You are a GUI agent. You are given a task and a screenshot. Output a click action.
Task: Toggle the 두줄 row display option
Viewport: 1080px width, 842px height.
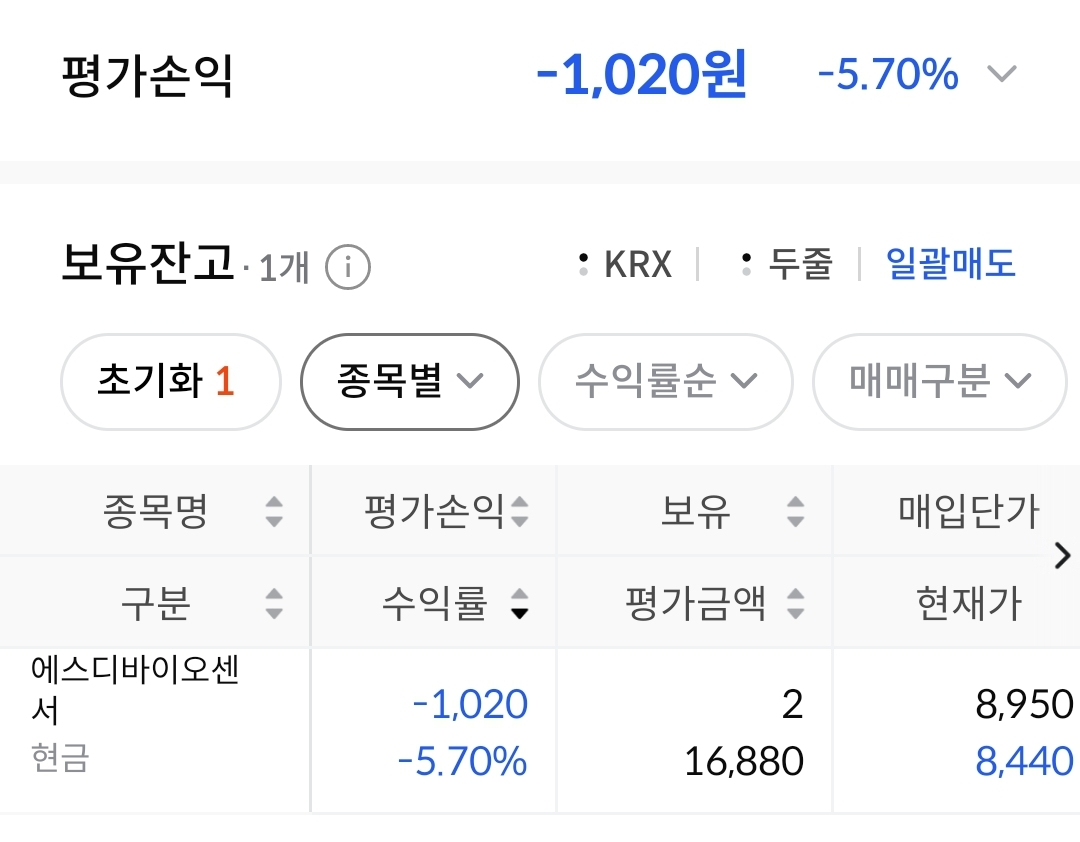click(787, 265)
